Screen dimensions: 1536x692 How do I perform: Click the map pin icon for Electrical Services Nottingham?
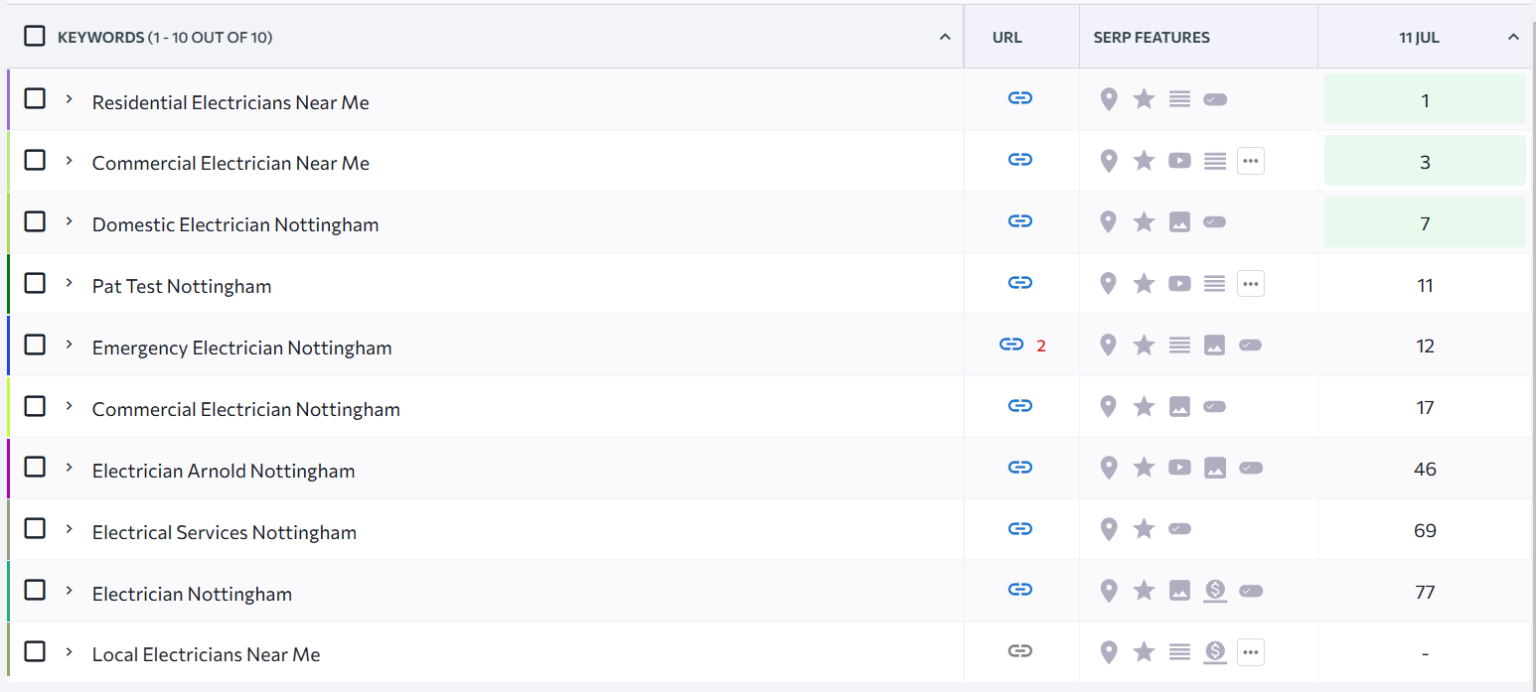pos(1108,529)
